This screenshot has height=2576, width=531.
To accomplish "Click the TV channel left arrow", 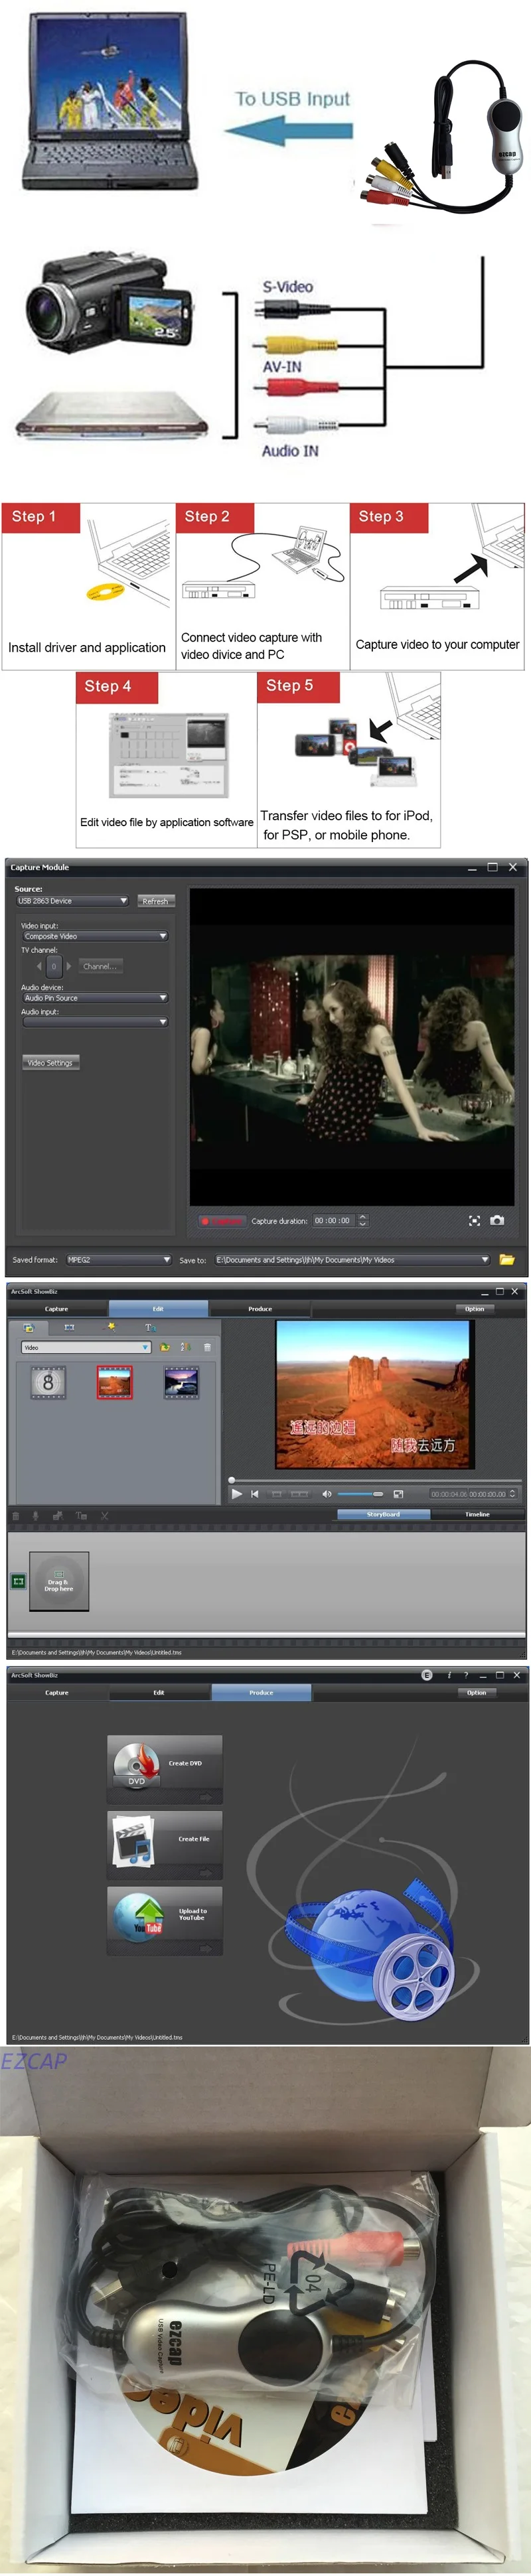I will [39, 966].
